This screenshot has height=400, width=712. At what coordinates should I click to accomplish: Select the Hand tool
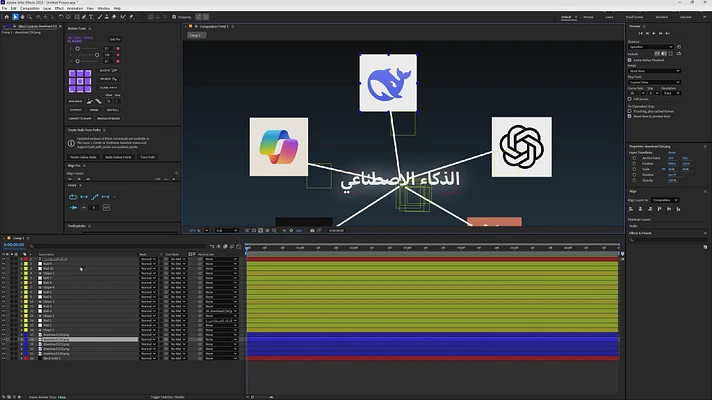point(22,17)
